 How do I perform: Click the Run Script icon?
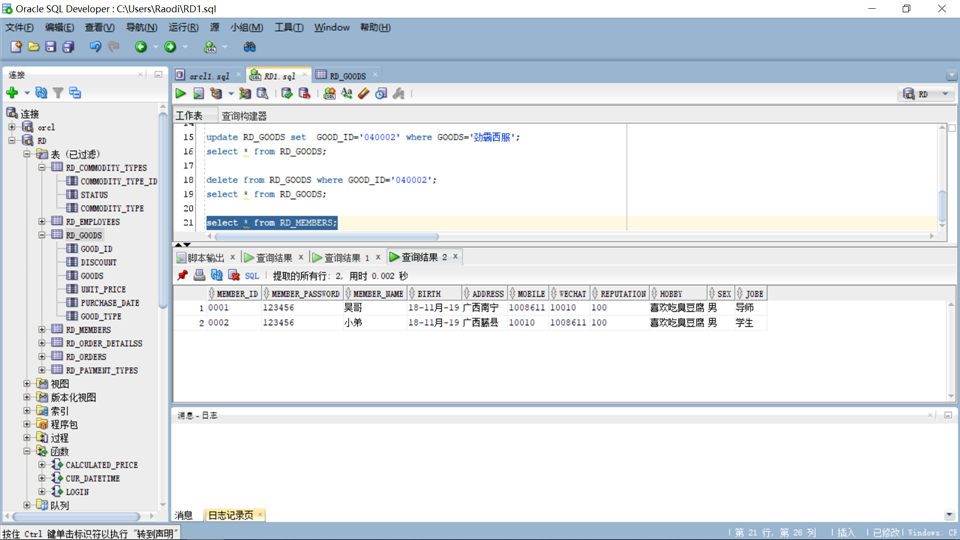[198, 94]
